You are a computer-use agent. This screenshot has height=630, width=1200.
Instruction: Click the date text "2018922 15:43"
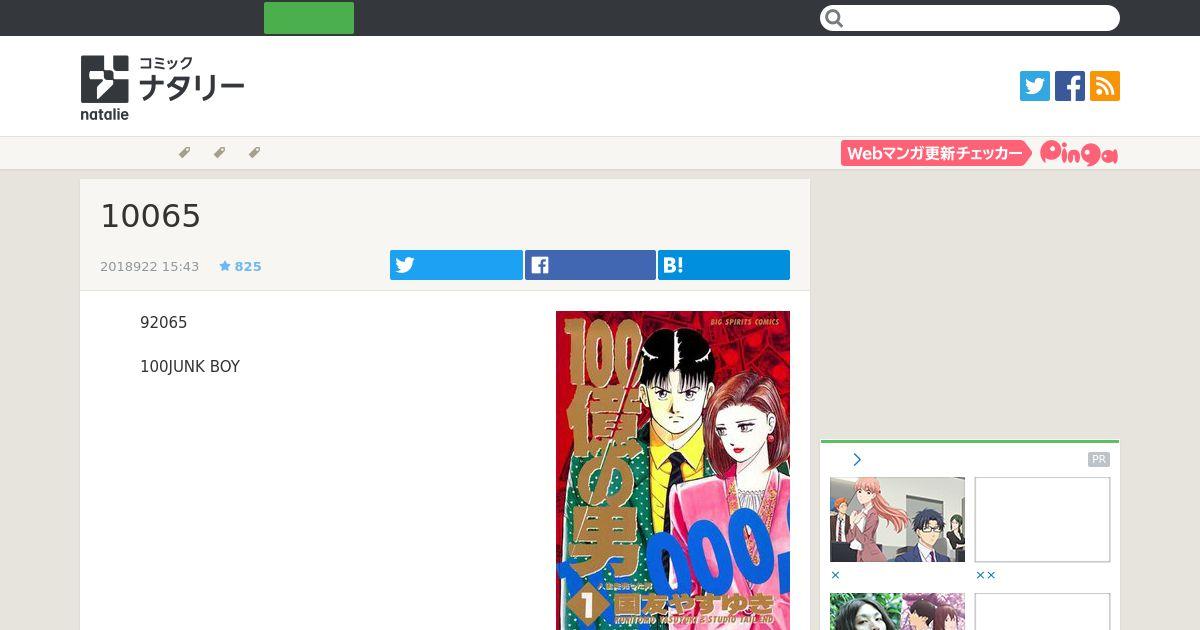pos(150,266)
